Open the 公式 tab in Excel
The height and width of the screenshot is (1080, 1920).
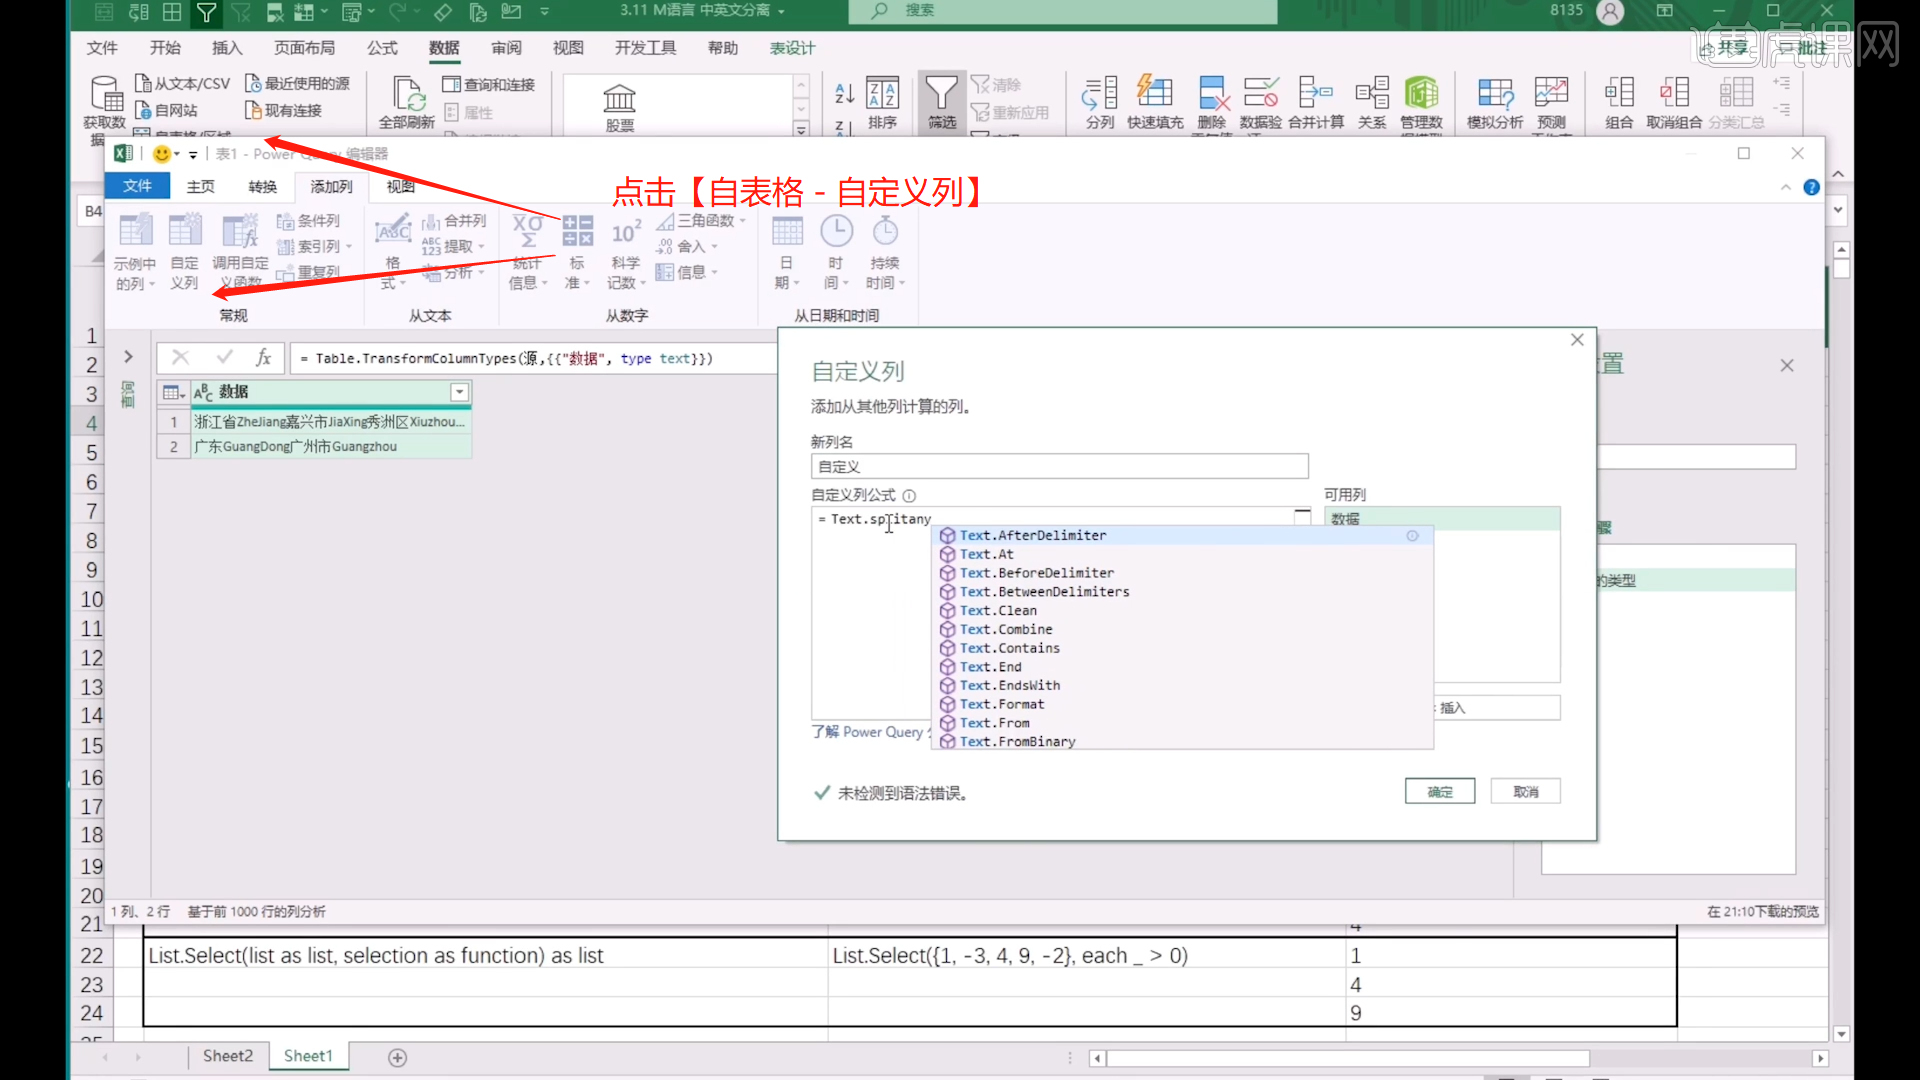tap(381, 48)
